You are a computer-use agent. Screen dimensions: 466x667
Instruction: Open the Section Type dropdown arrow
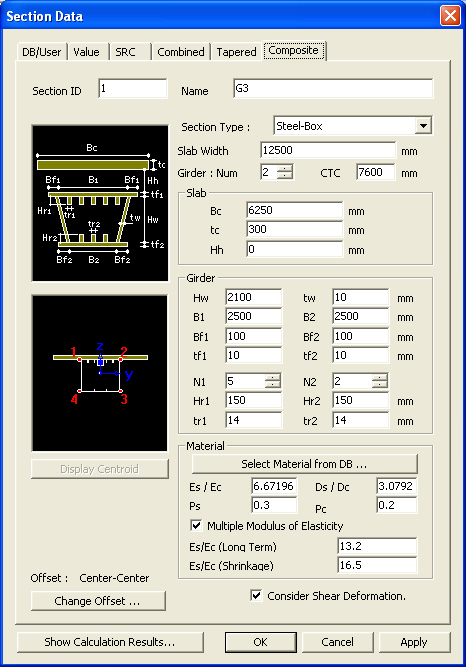coord(423,126)
